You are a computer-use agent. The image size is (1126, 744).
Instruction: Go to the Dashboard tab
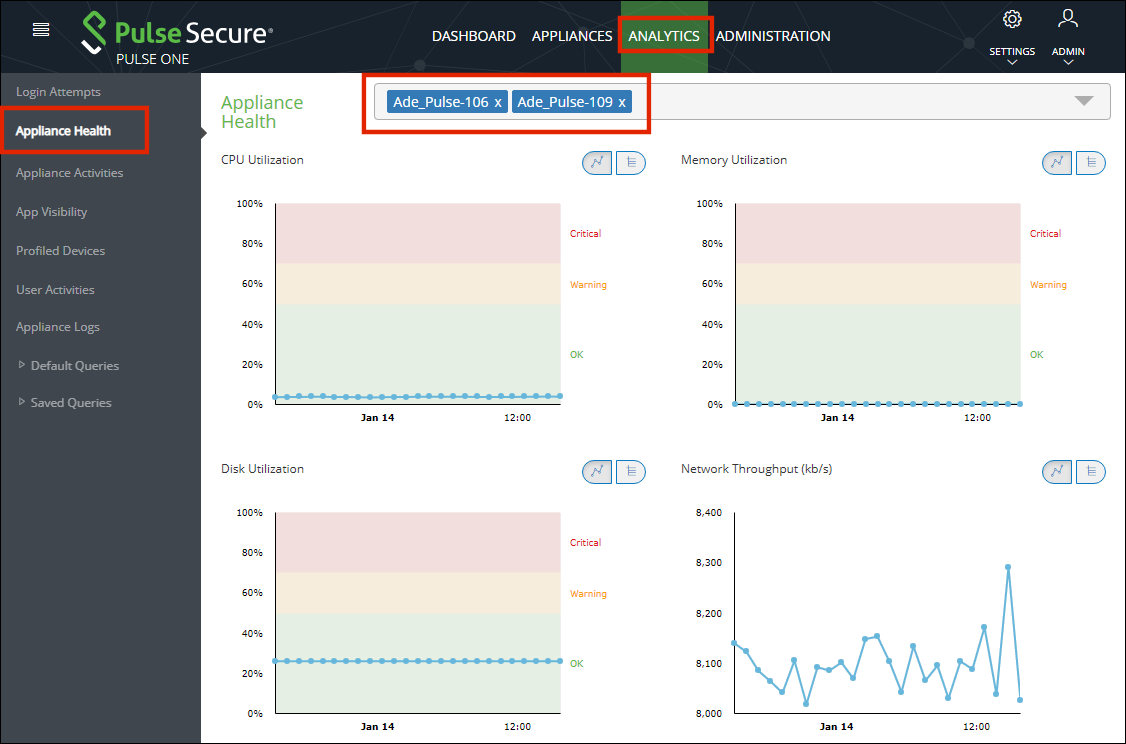tap(473, 36)
